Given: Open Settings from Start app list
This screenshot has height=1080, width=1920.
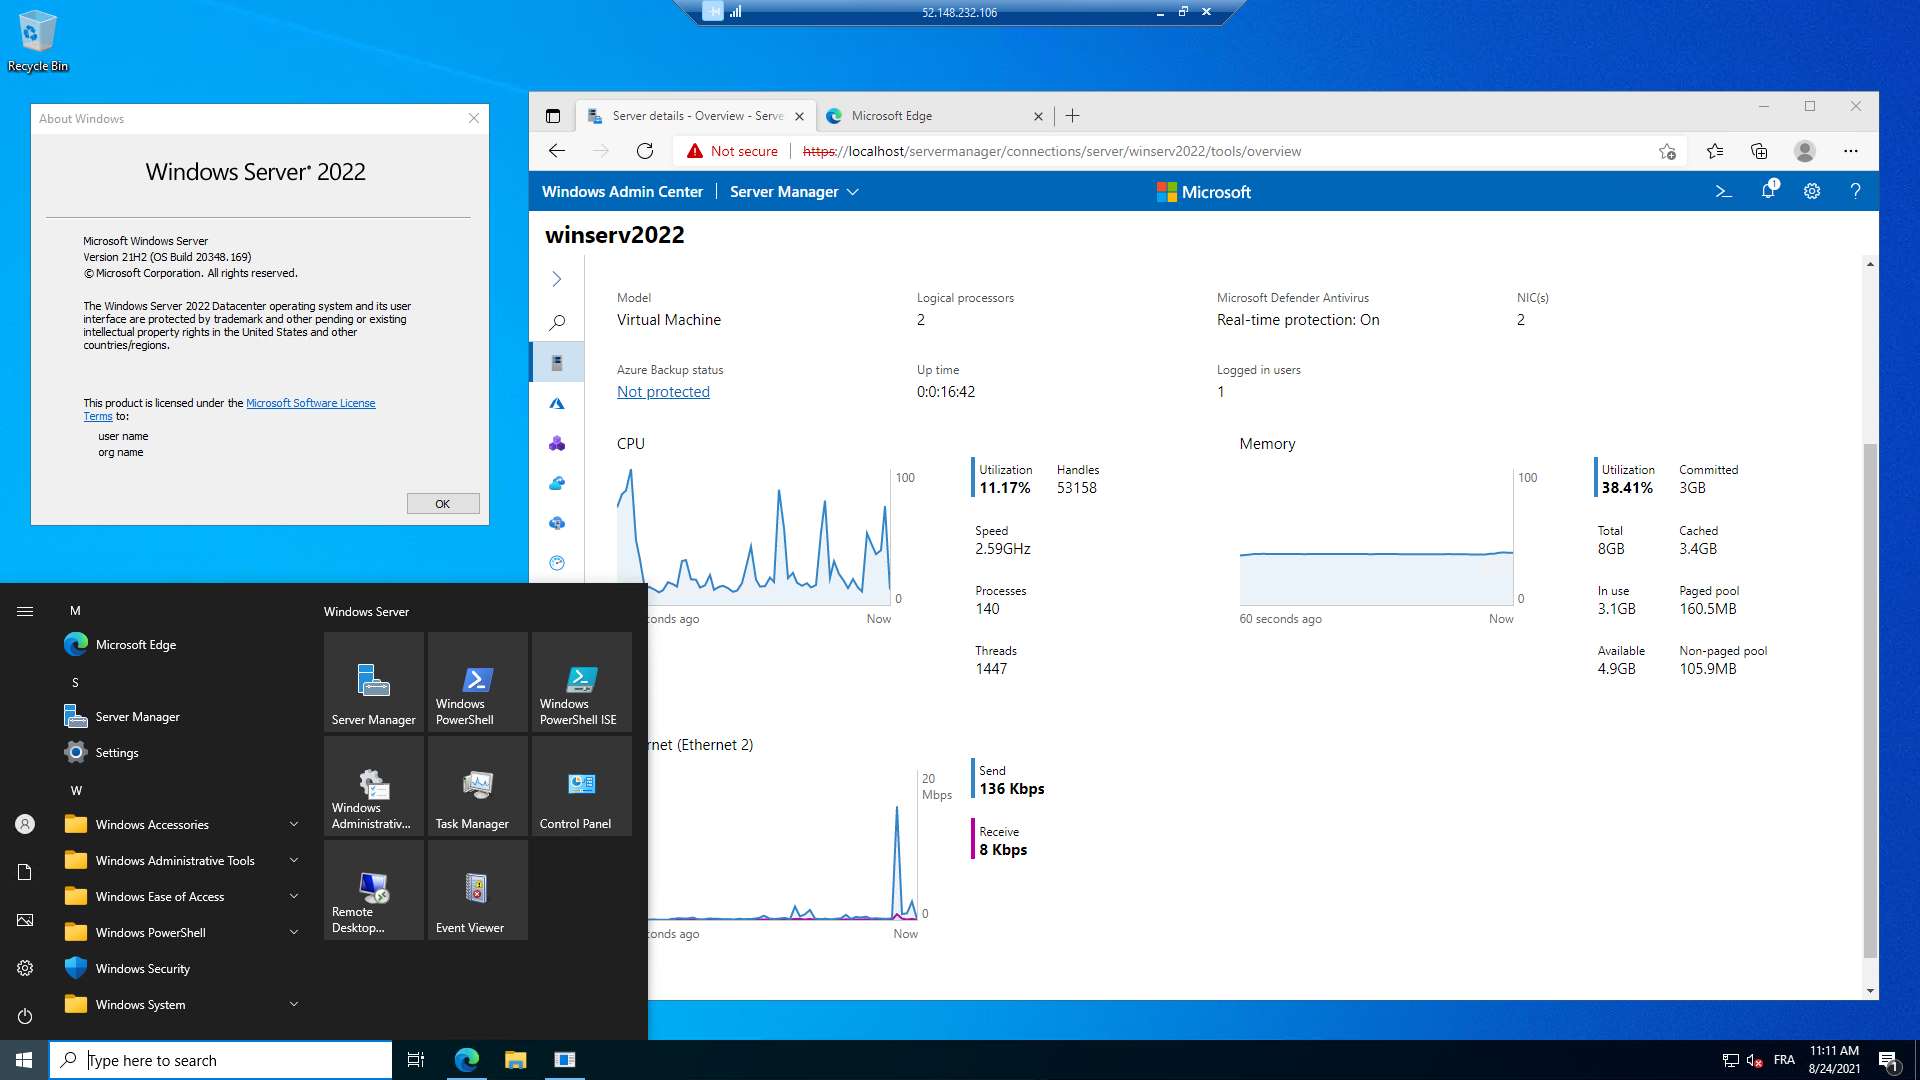Looking at the screenshot, I should pyautogui.click(x=182, y=753).
